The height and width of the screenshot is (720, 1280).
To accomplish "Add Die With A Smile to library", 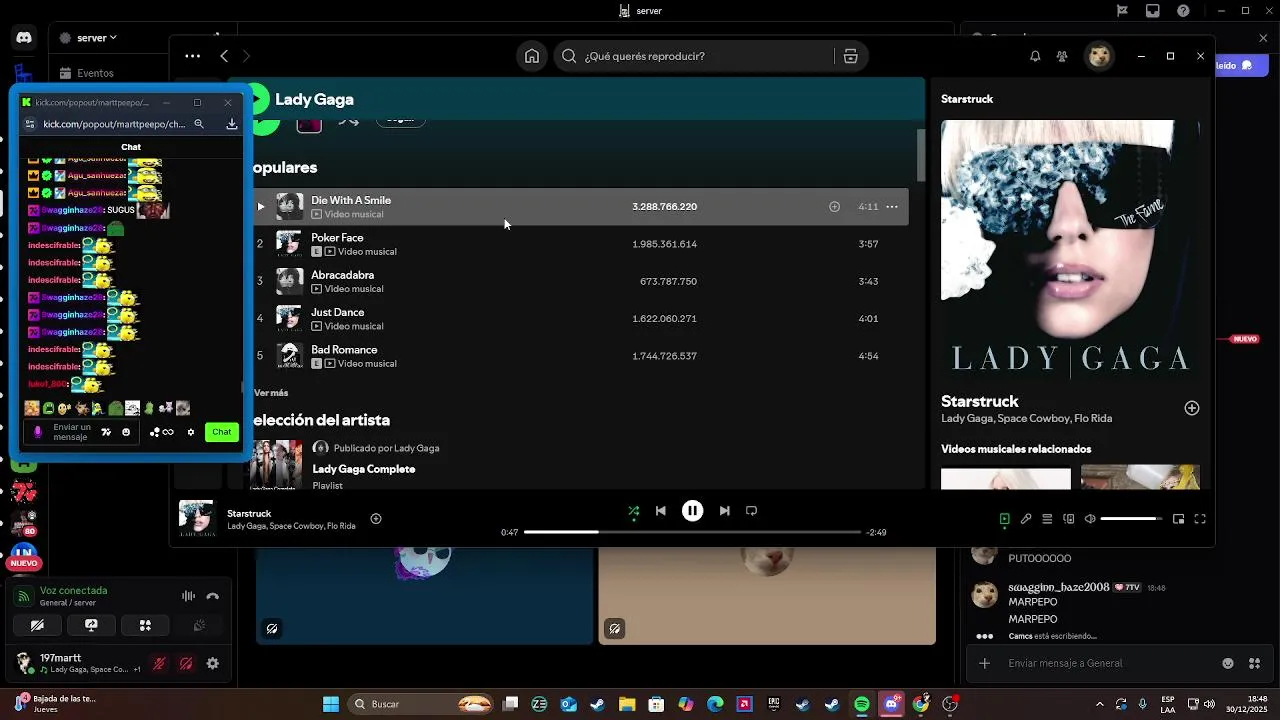I will pyautogui.click(x=834, y=207).
